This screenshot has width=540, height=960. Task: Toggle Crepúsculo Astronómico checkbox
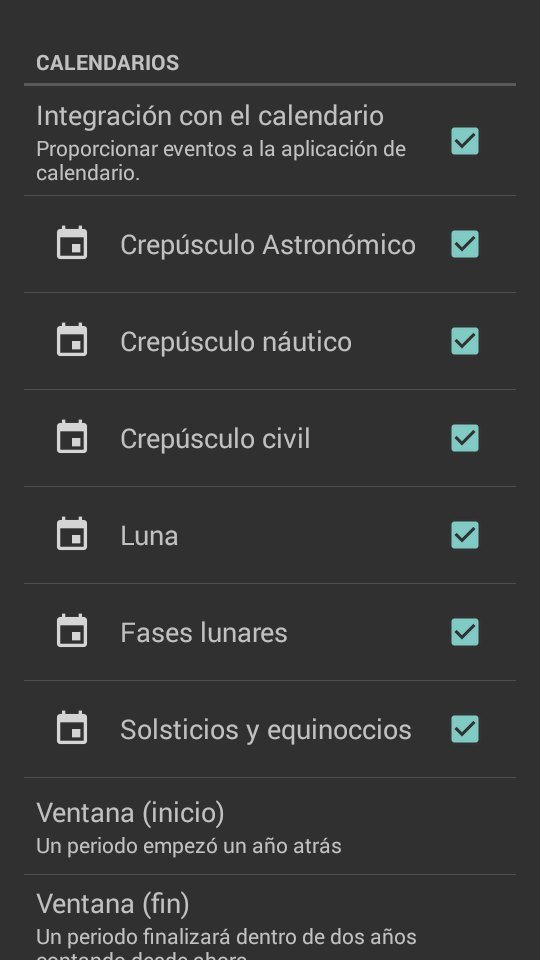click(465, 244)
